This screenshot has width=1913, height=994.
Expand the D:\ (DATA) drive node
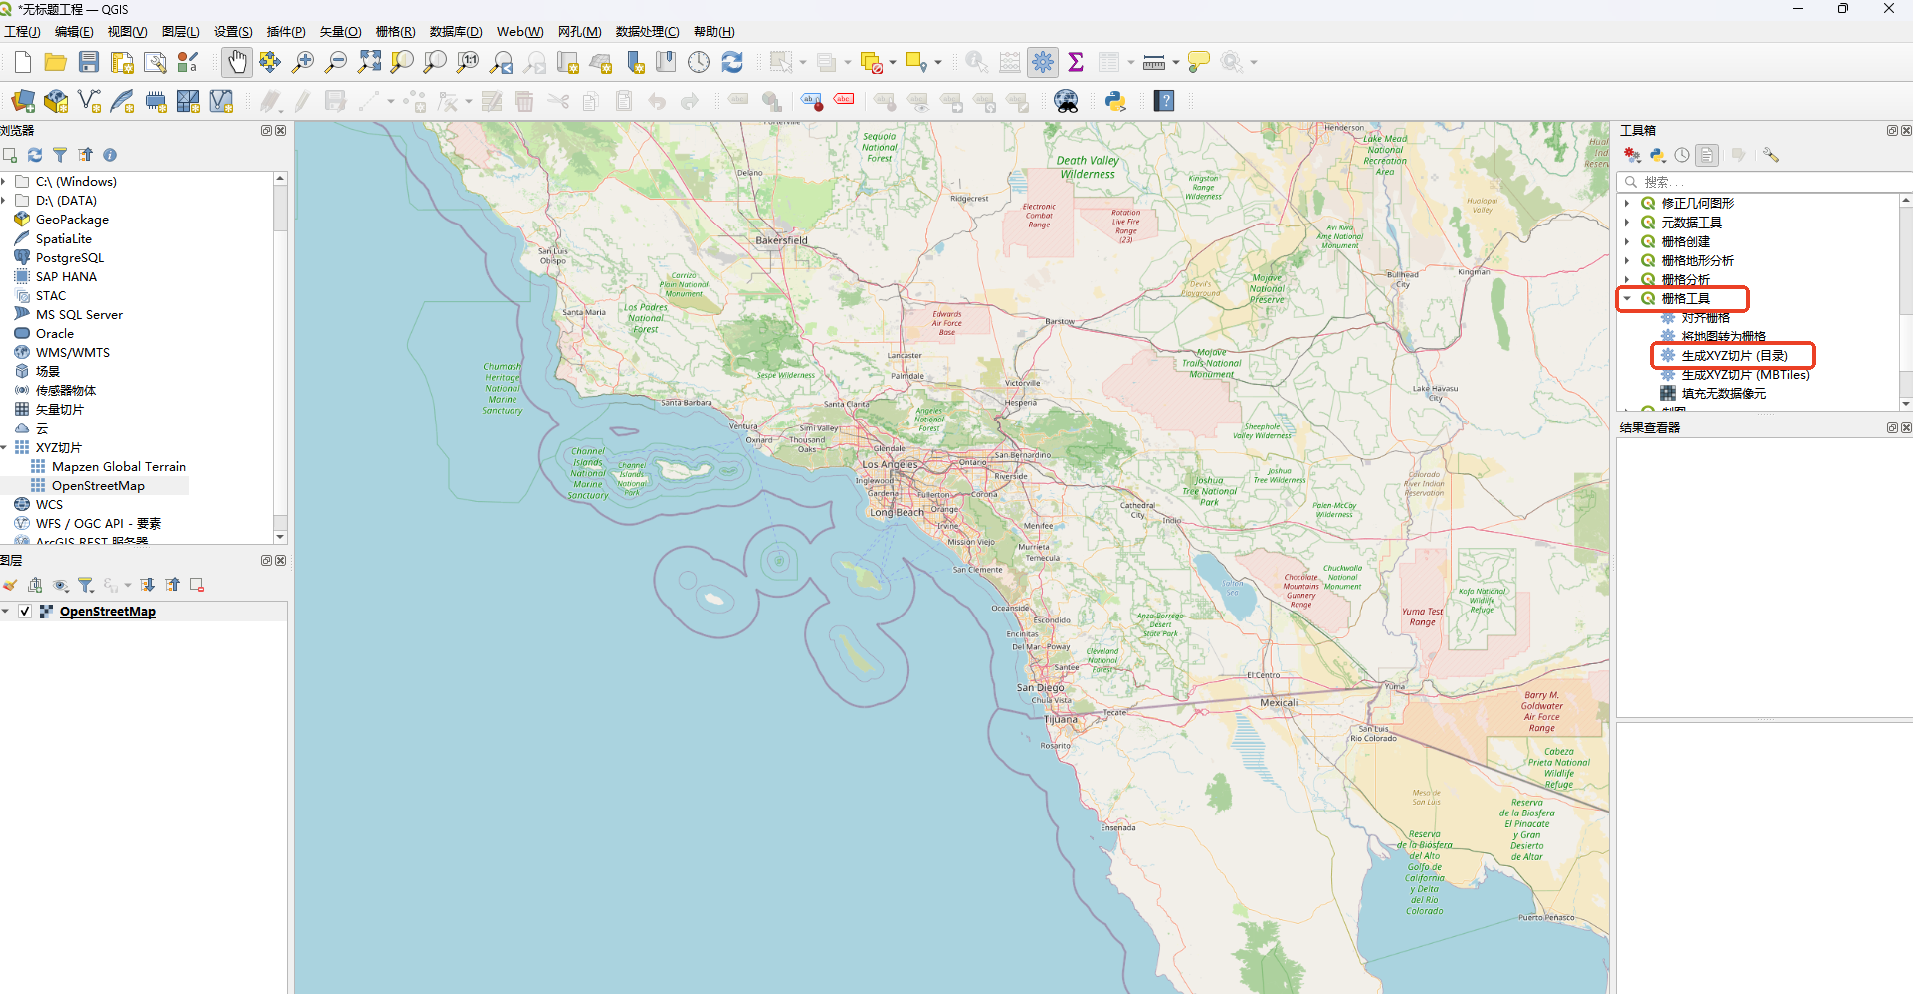[4, 201]
